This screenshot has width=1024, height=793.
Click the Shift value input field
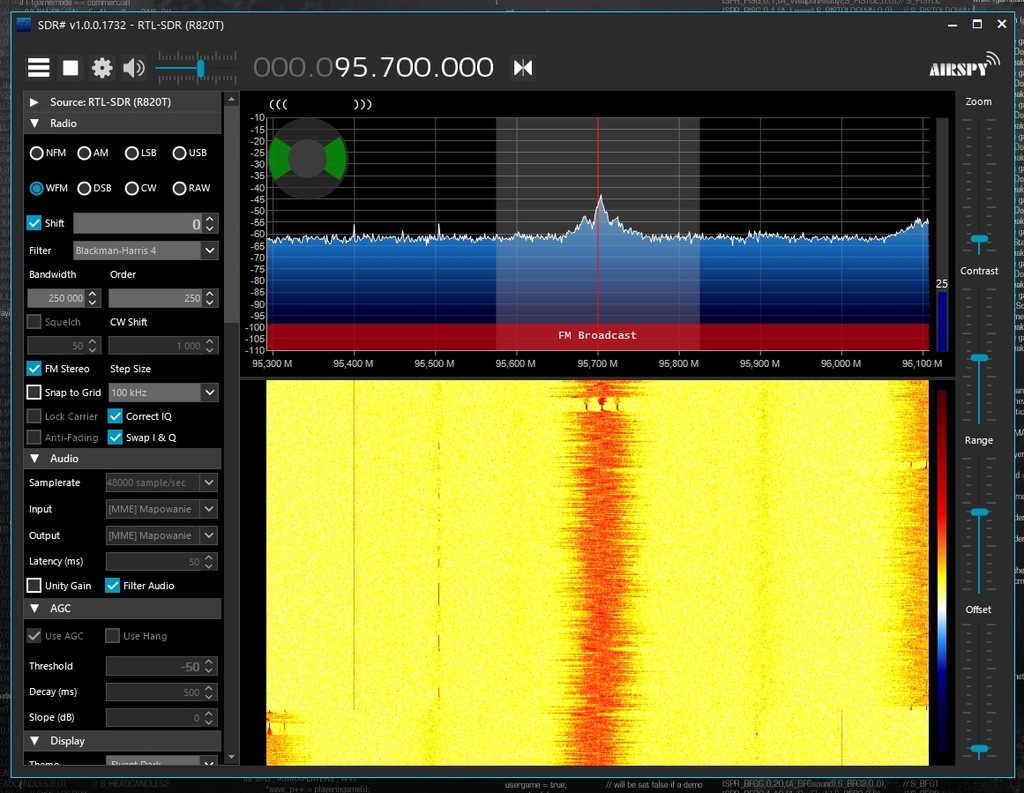138,223
